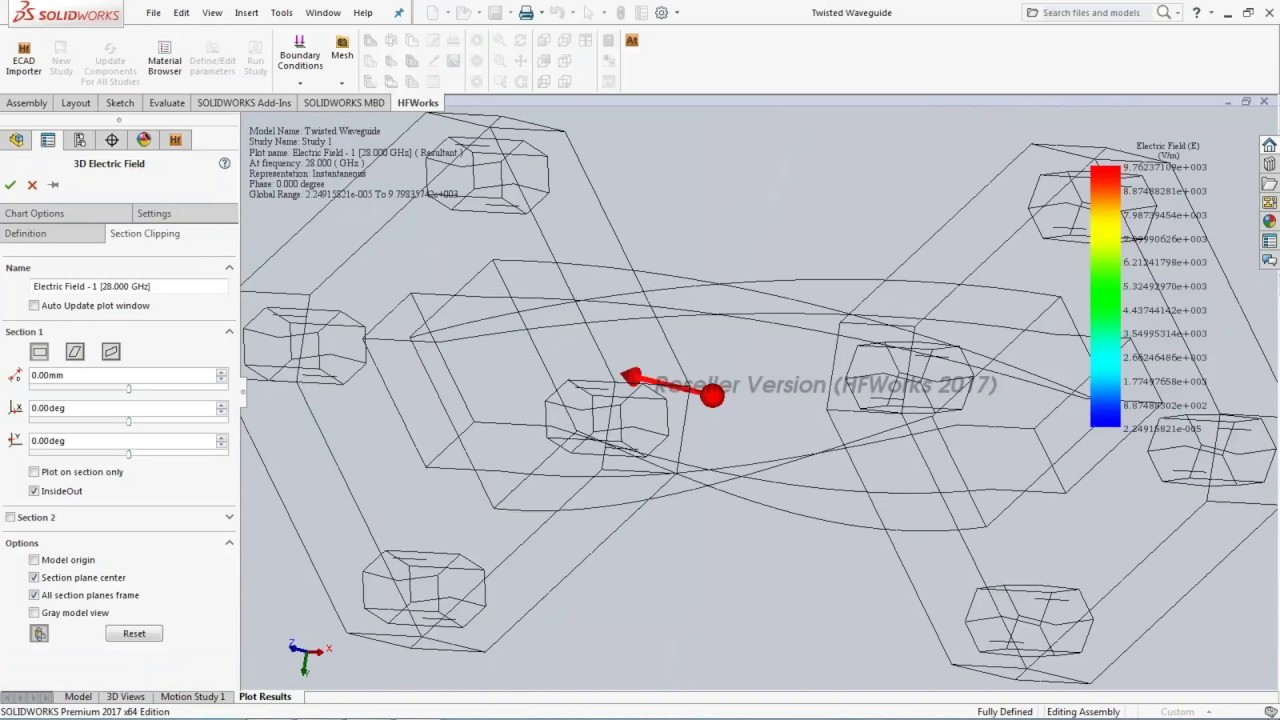1280x720 pixels.
Task: Select the third section plane type icon
Action: [111, 351]
